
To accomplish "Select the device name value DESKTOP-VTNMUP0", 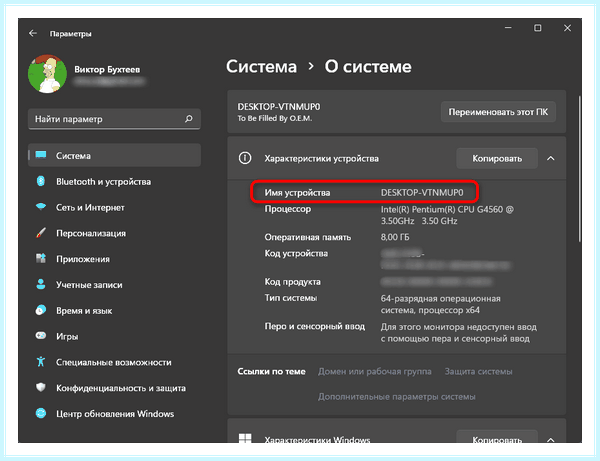I will click(x=422, y=192).
